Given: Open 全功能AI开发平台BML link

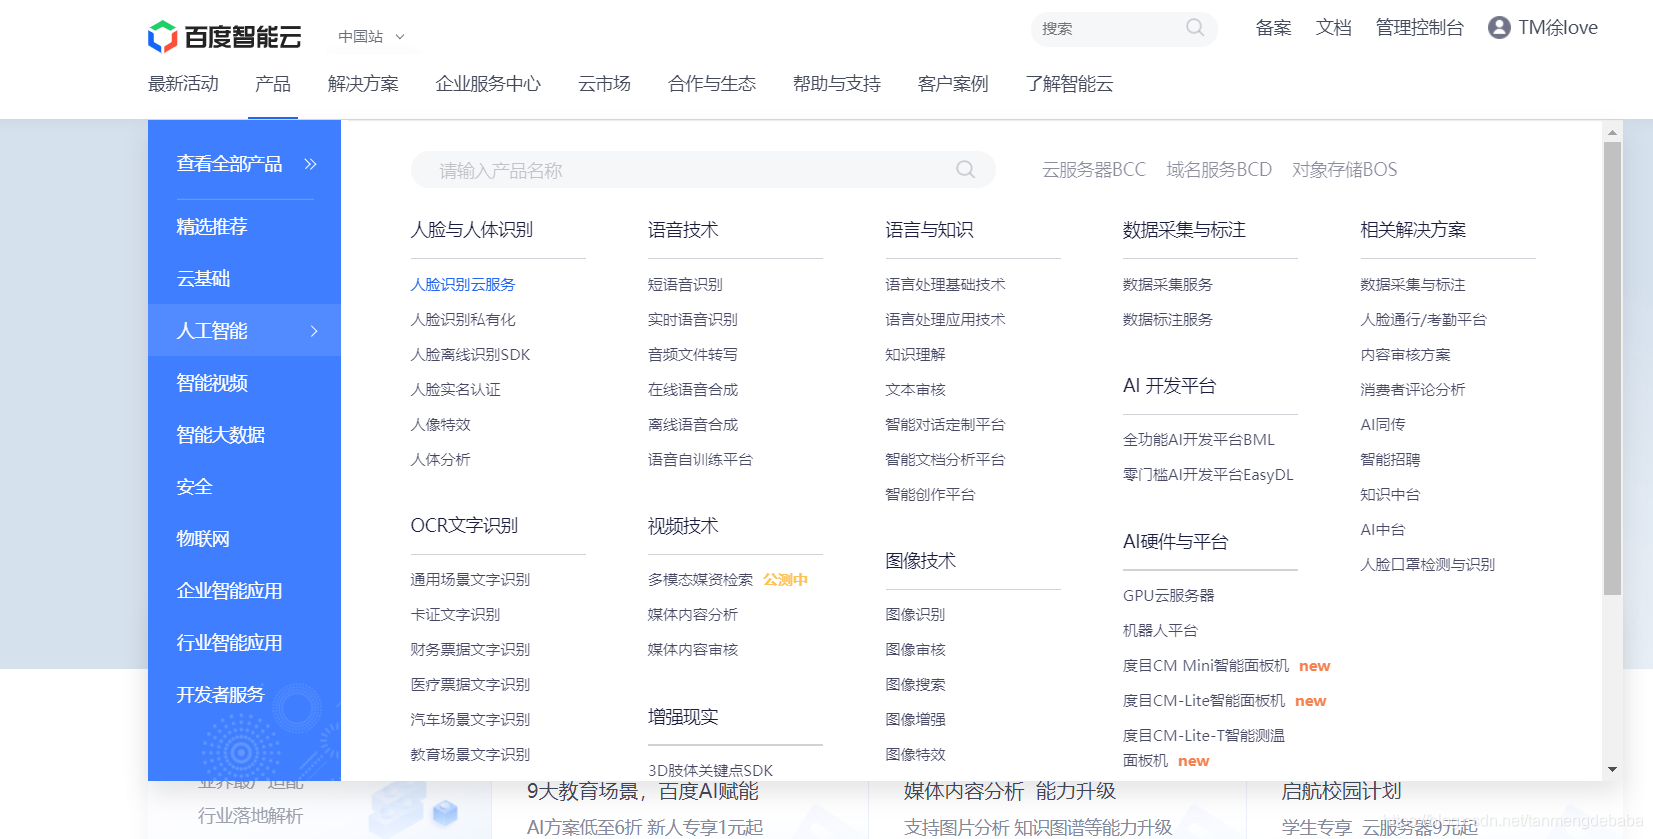Looking at the screenshot, I should tap(1199, 440).
